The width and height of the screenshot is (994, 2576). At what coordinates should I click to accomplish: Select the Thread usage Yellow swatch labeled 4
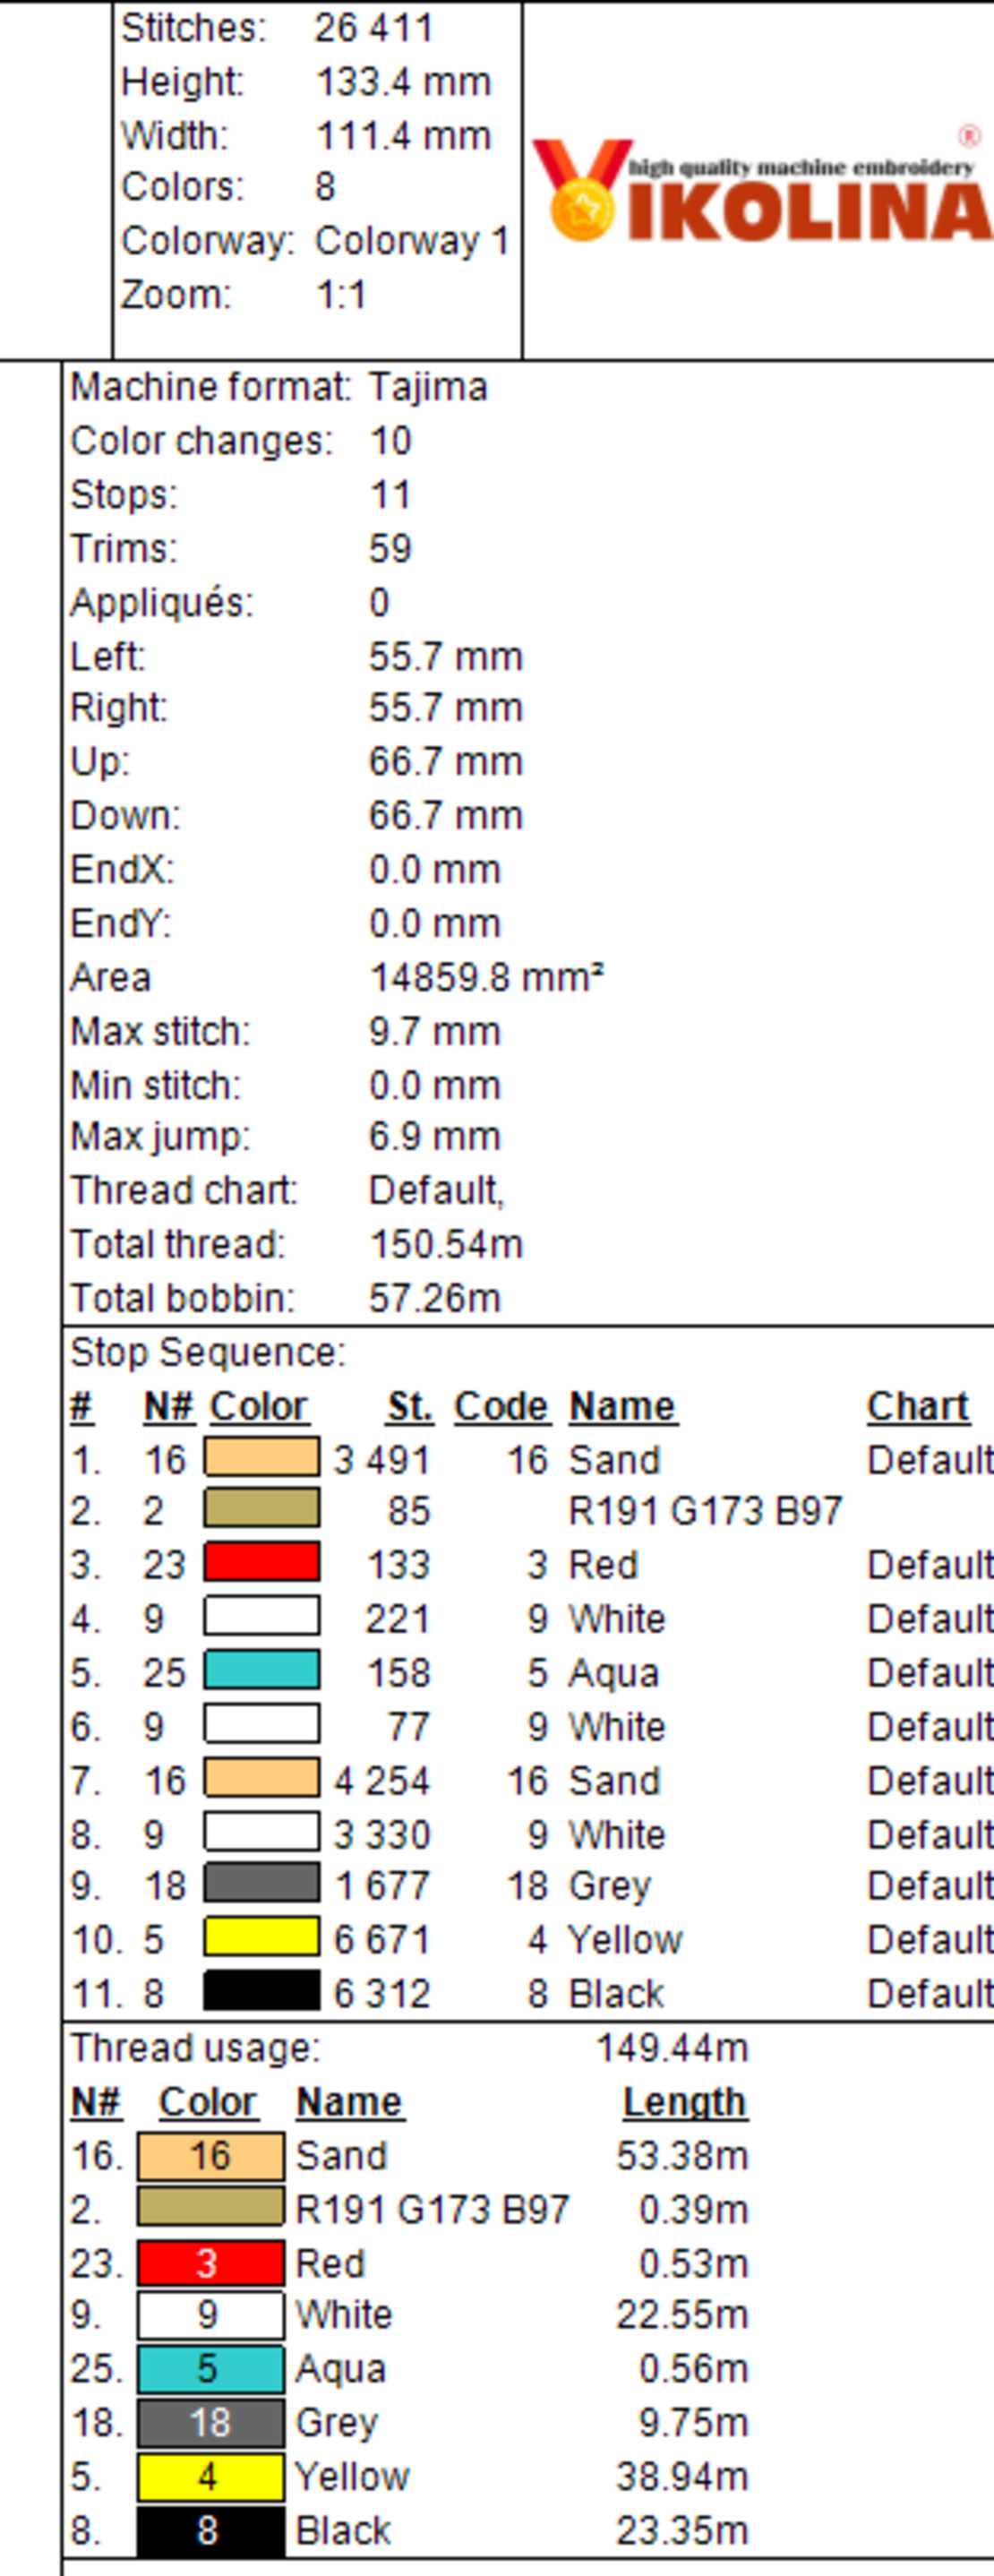pyautogui.click(x=210, y=2476)
